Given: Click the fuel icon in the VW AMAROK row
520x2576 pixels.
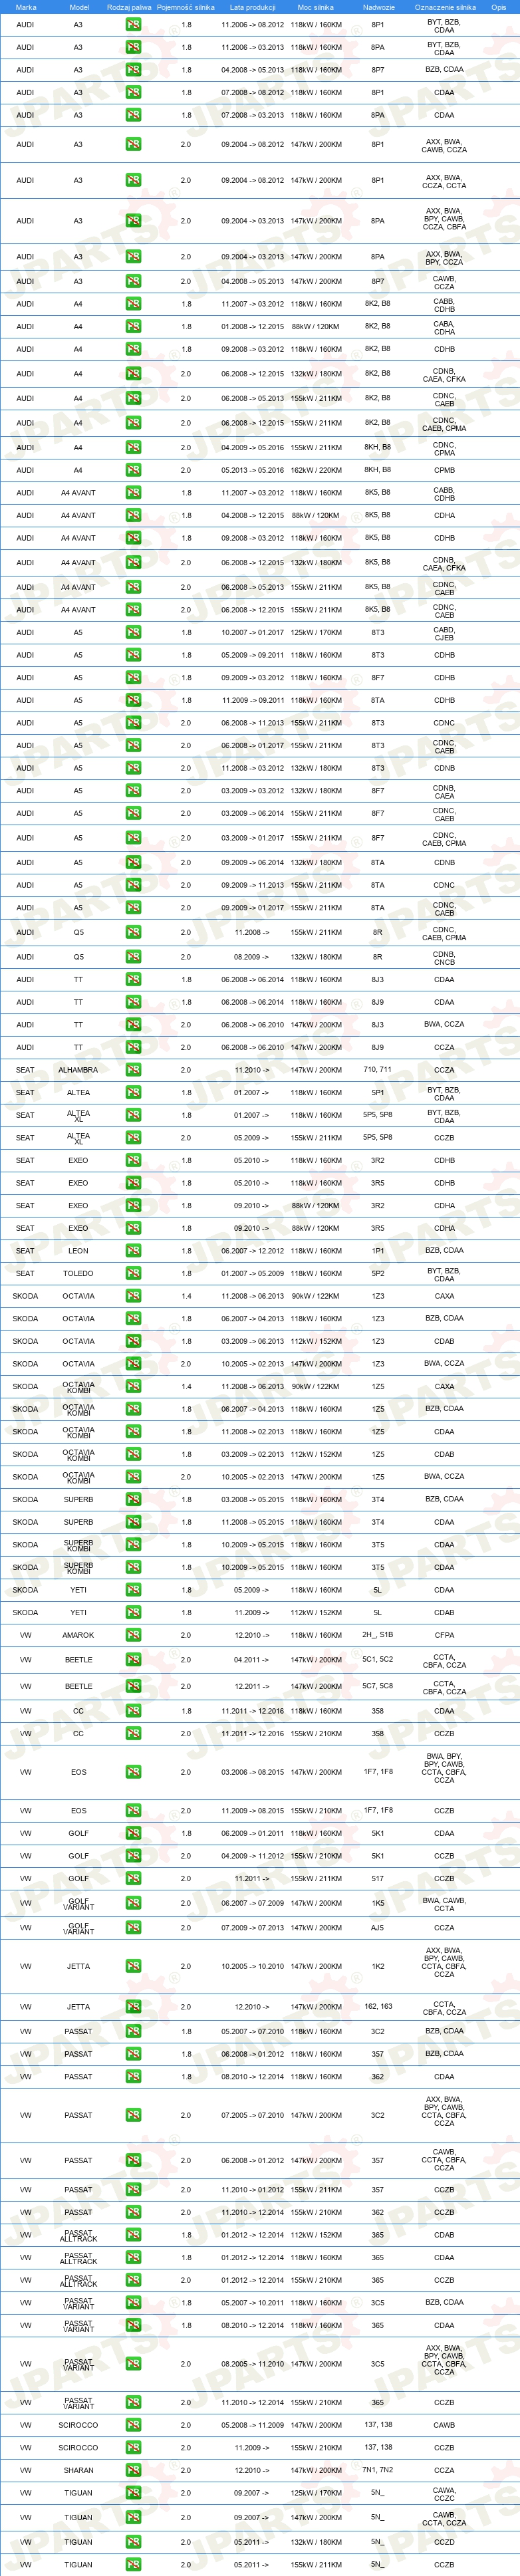Looking at the screenshot, I should (x=133, y=1635).
